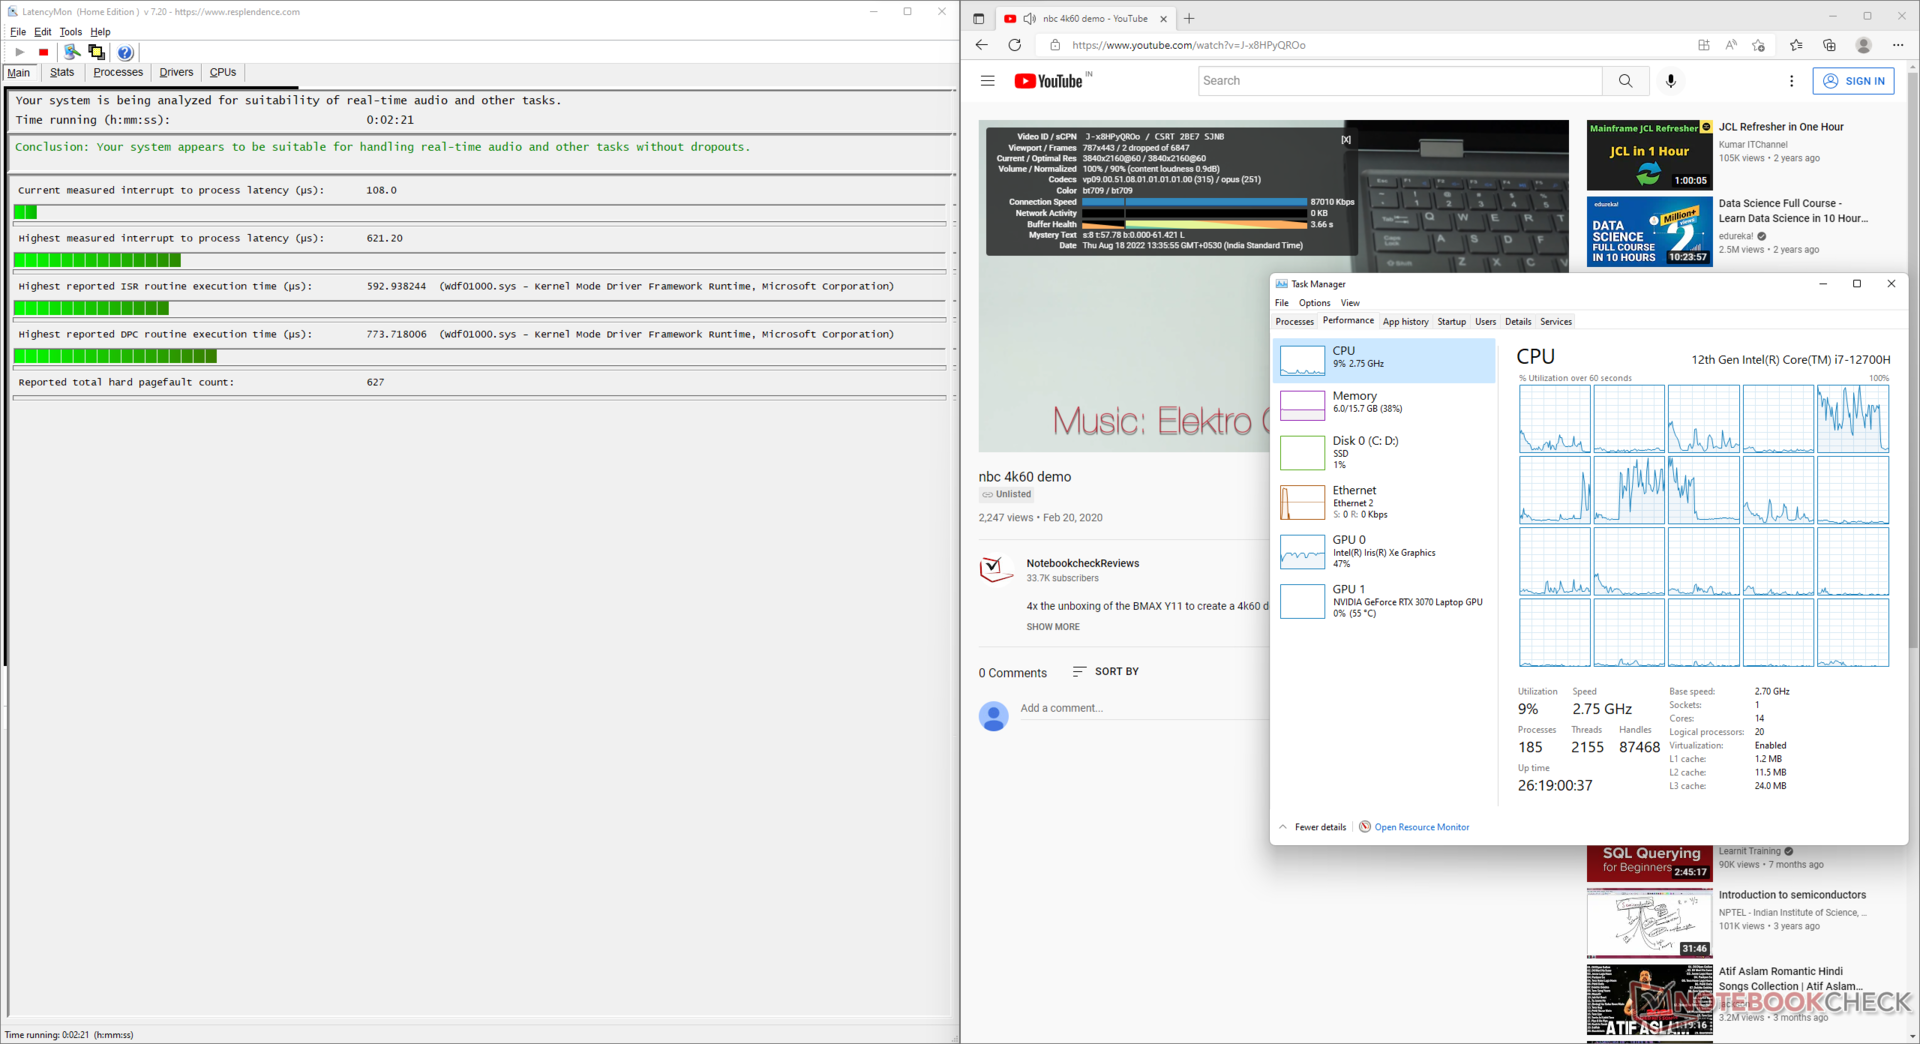
Task: Switch to LatencyMon Drivers tab
Action: coord(176,72)
